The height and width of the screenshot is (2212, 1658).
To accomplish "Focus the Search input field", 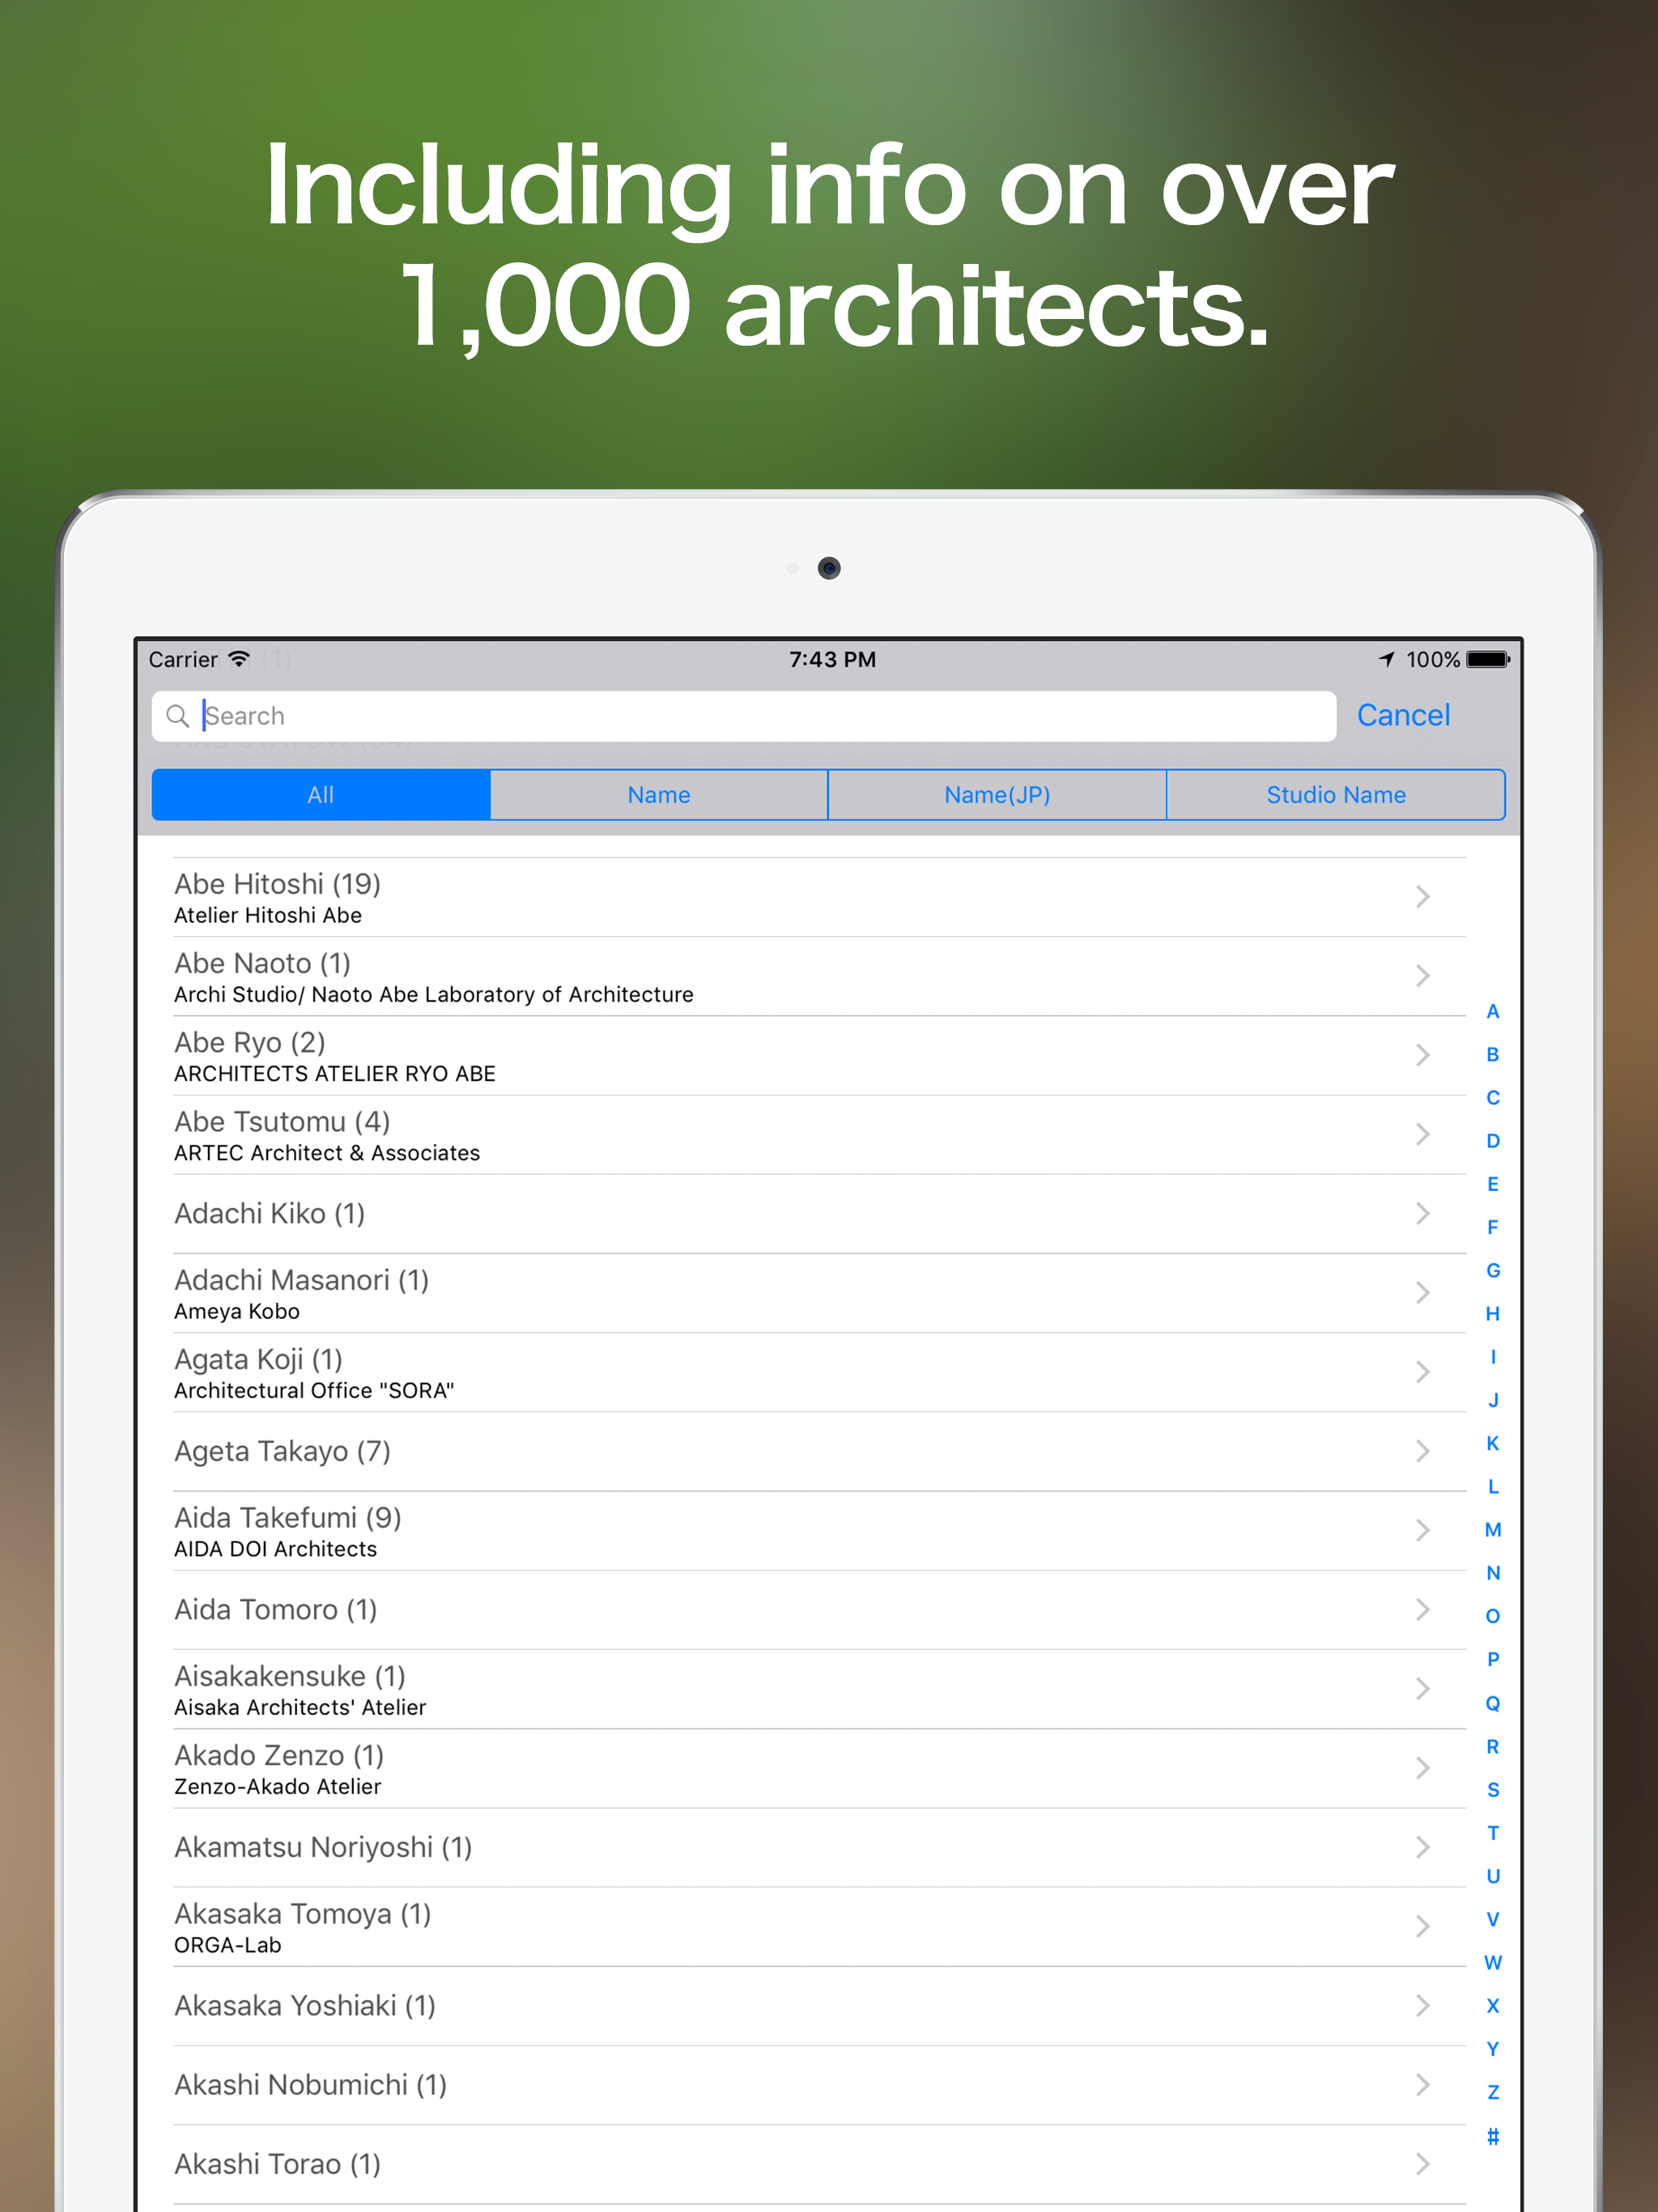I will 744,716.
